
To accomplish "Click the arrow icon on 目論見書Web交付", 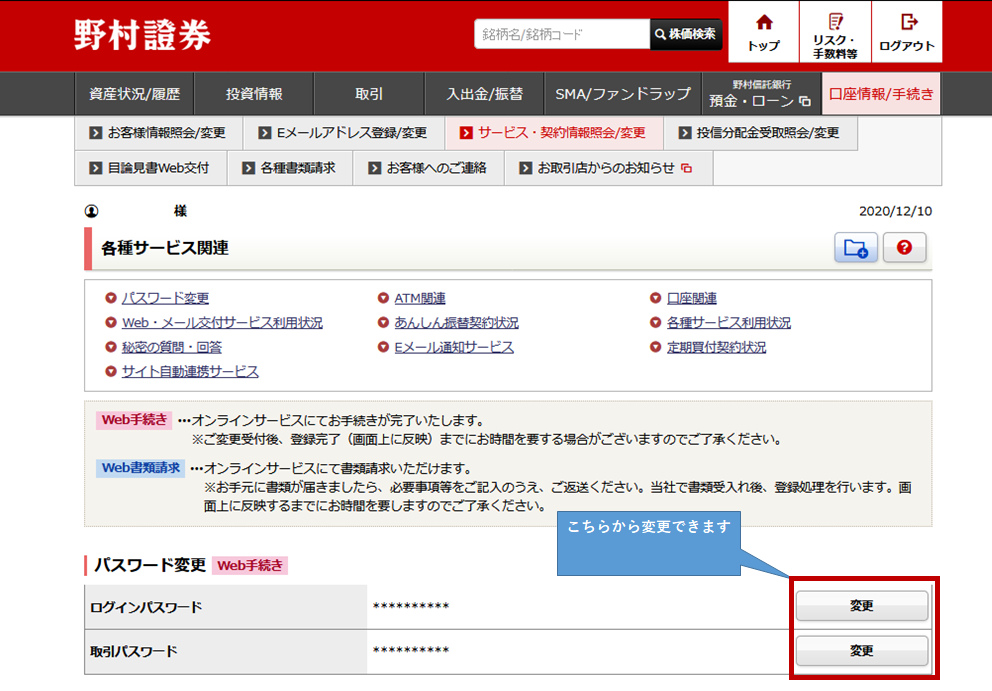I will pyautogui.click(x=96, y=168).
